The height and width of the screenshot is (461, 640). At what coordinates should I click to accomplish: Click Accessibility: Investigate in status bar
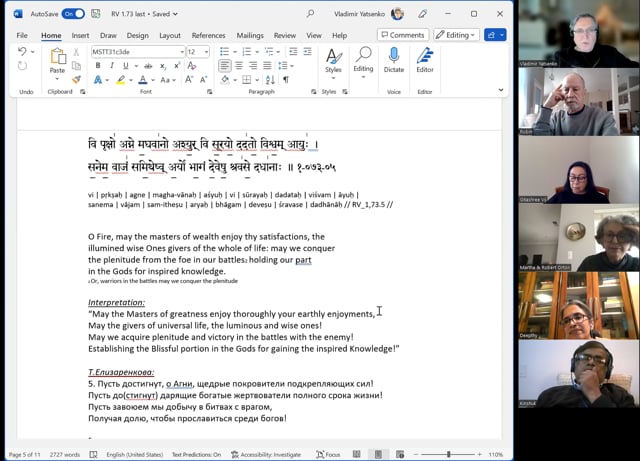pyautogui.click(x=265, y=454)
